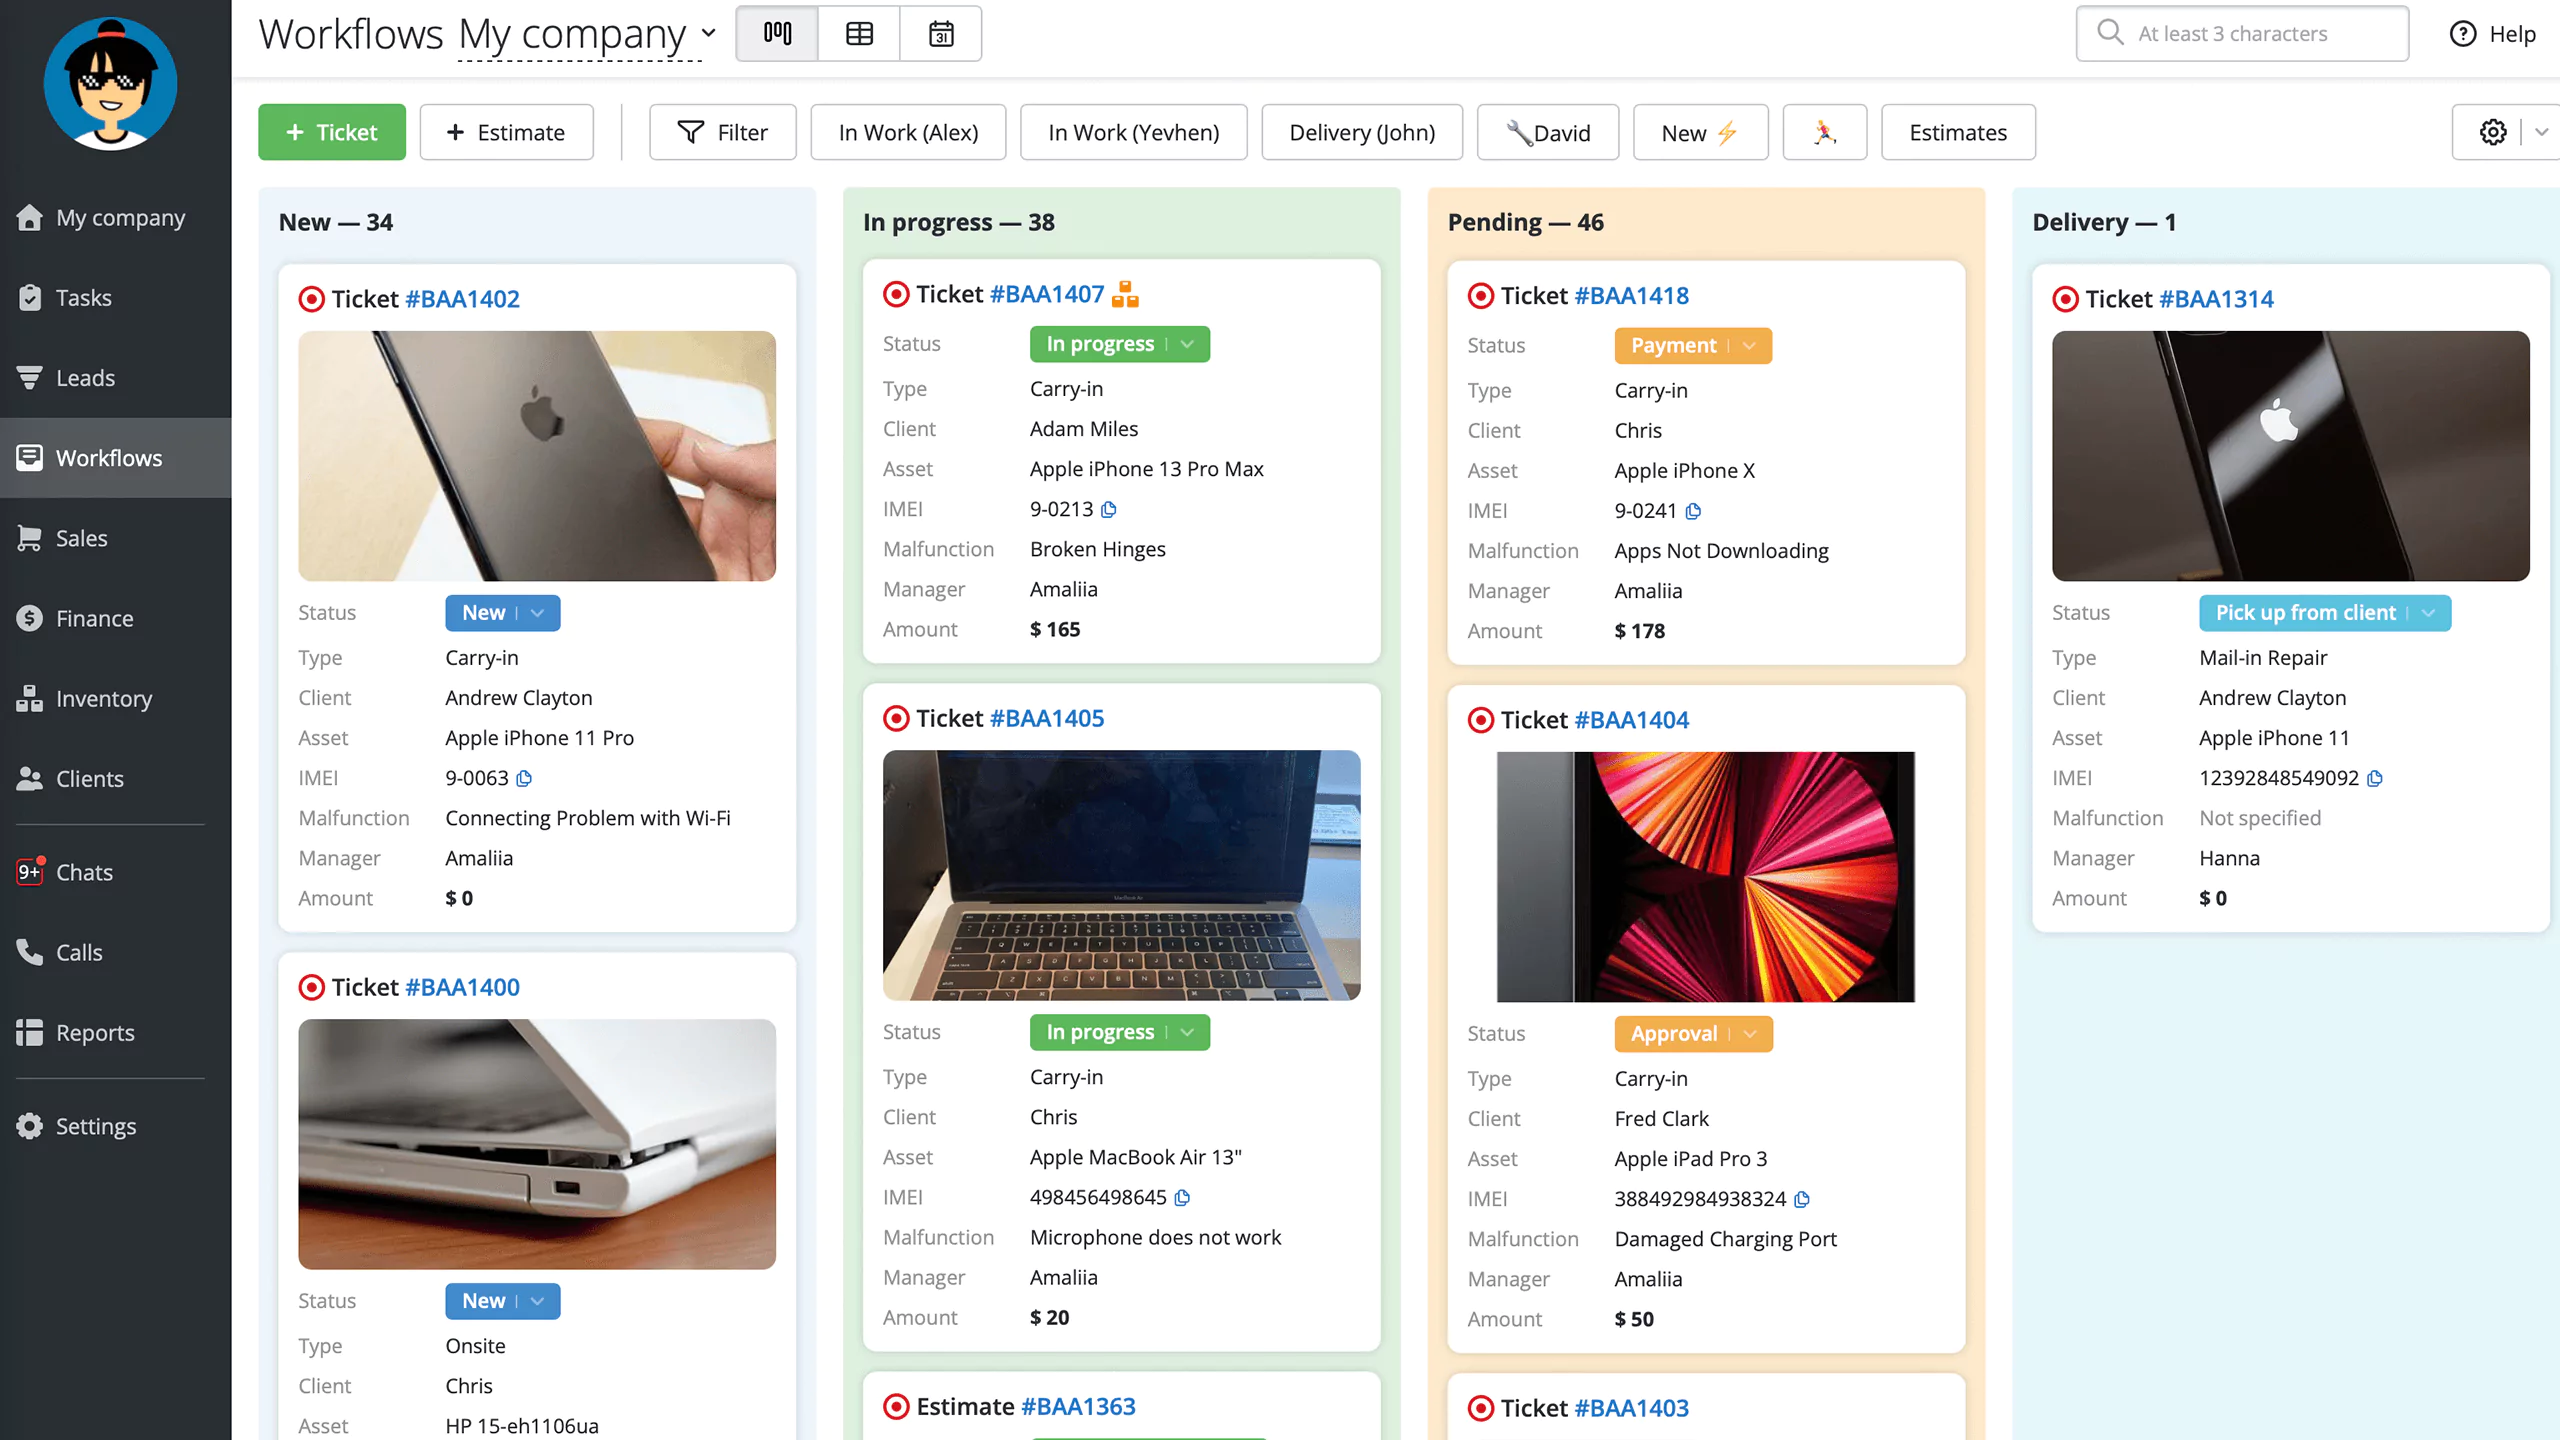Select the My company menu tab
2560x1440 pixels.
coord(120,216)
